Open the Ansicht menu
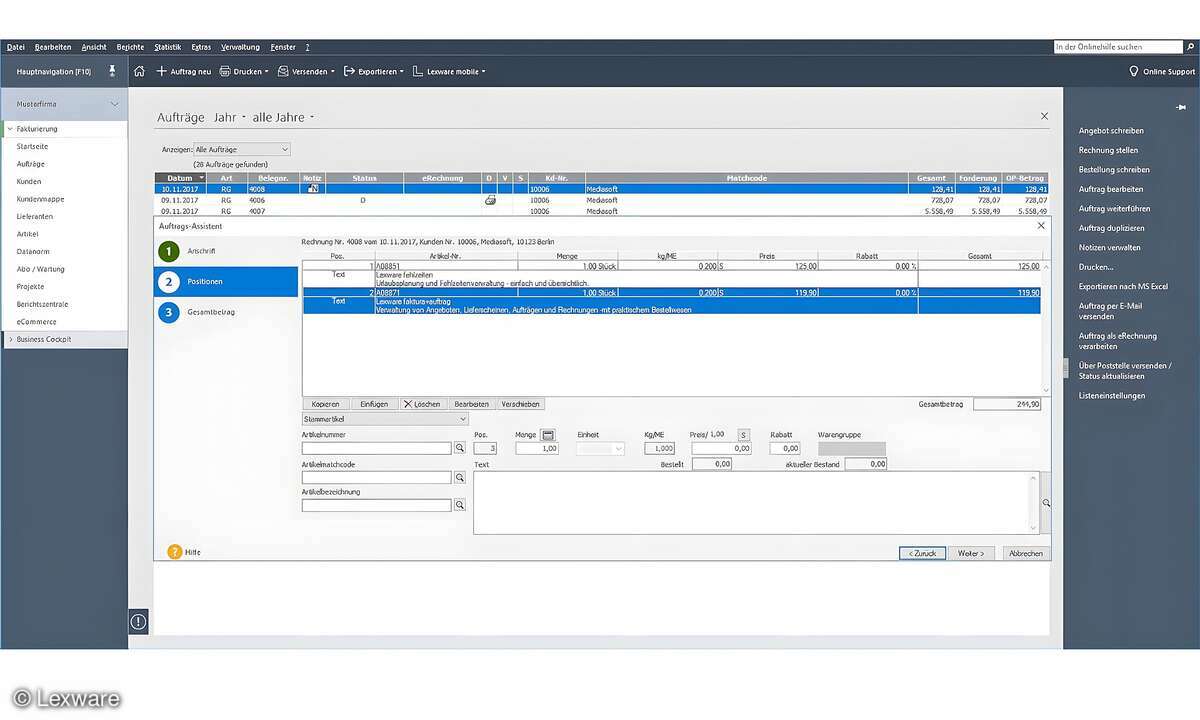 (x=94, y=47)
